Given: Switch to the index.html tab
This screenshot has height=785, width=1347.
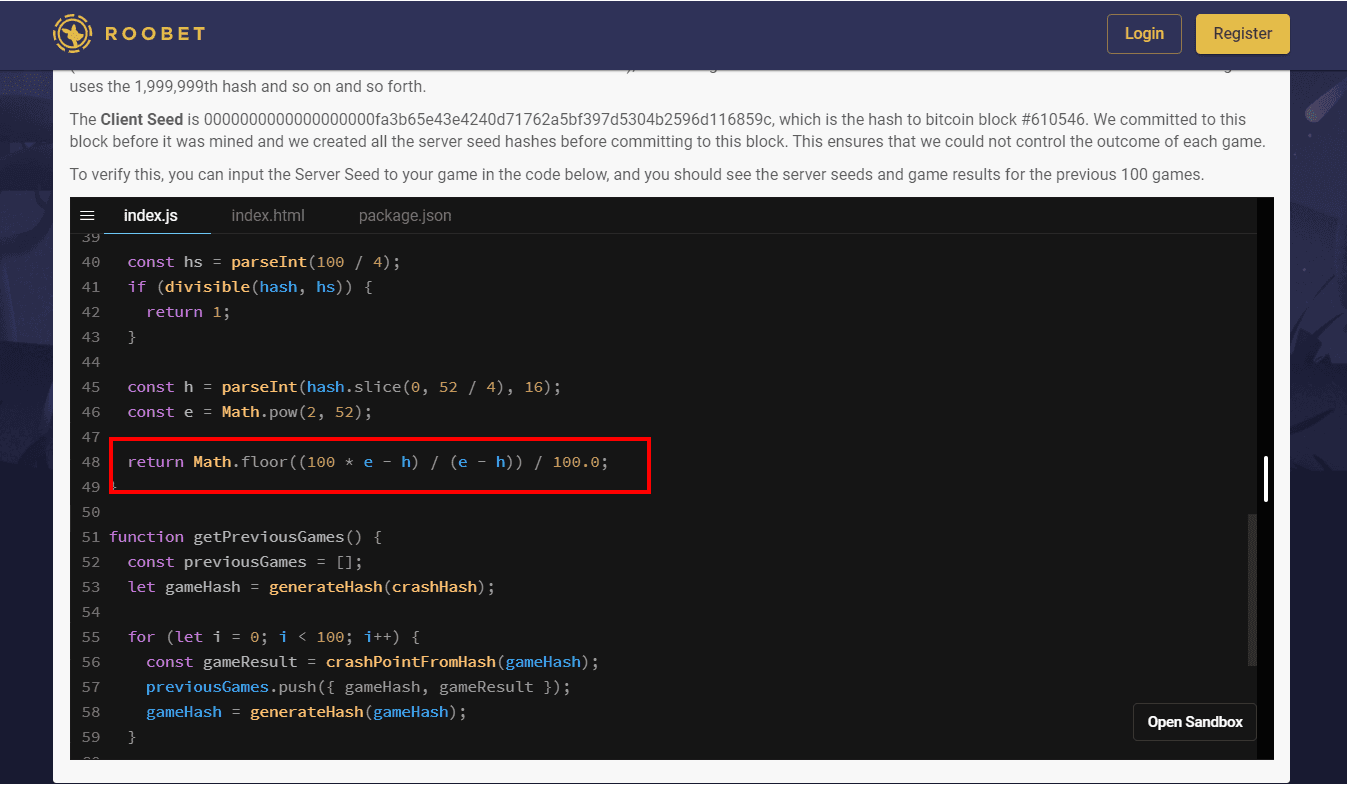Looking at the screenshot, I should (x=267, y=216).
